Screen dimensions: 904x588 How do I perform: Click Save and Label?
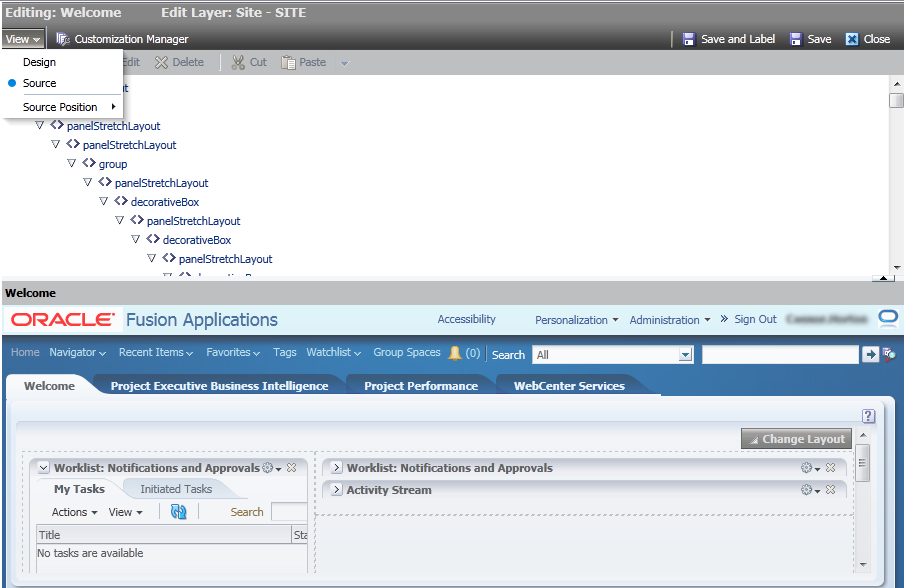(x=729, y=39)
